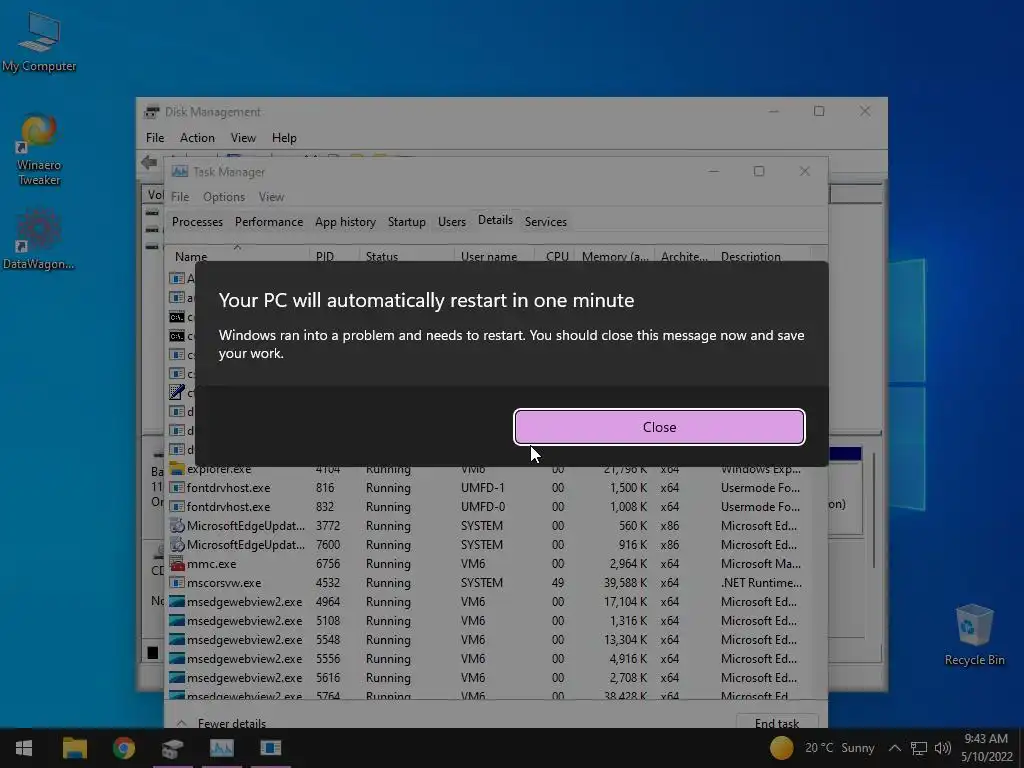Launch Google Chrome from taskbar

click(x=123, y=748)
